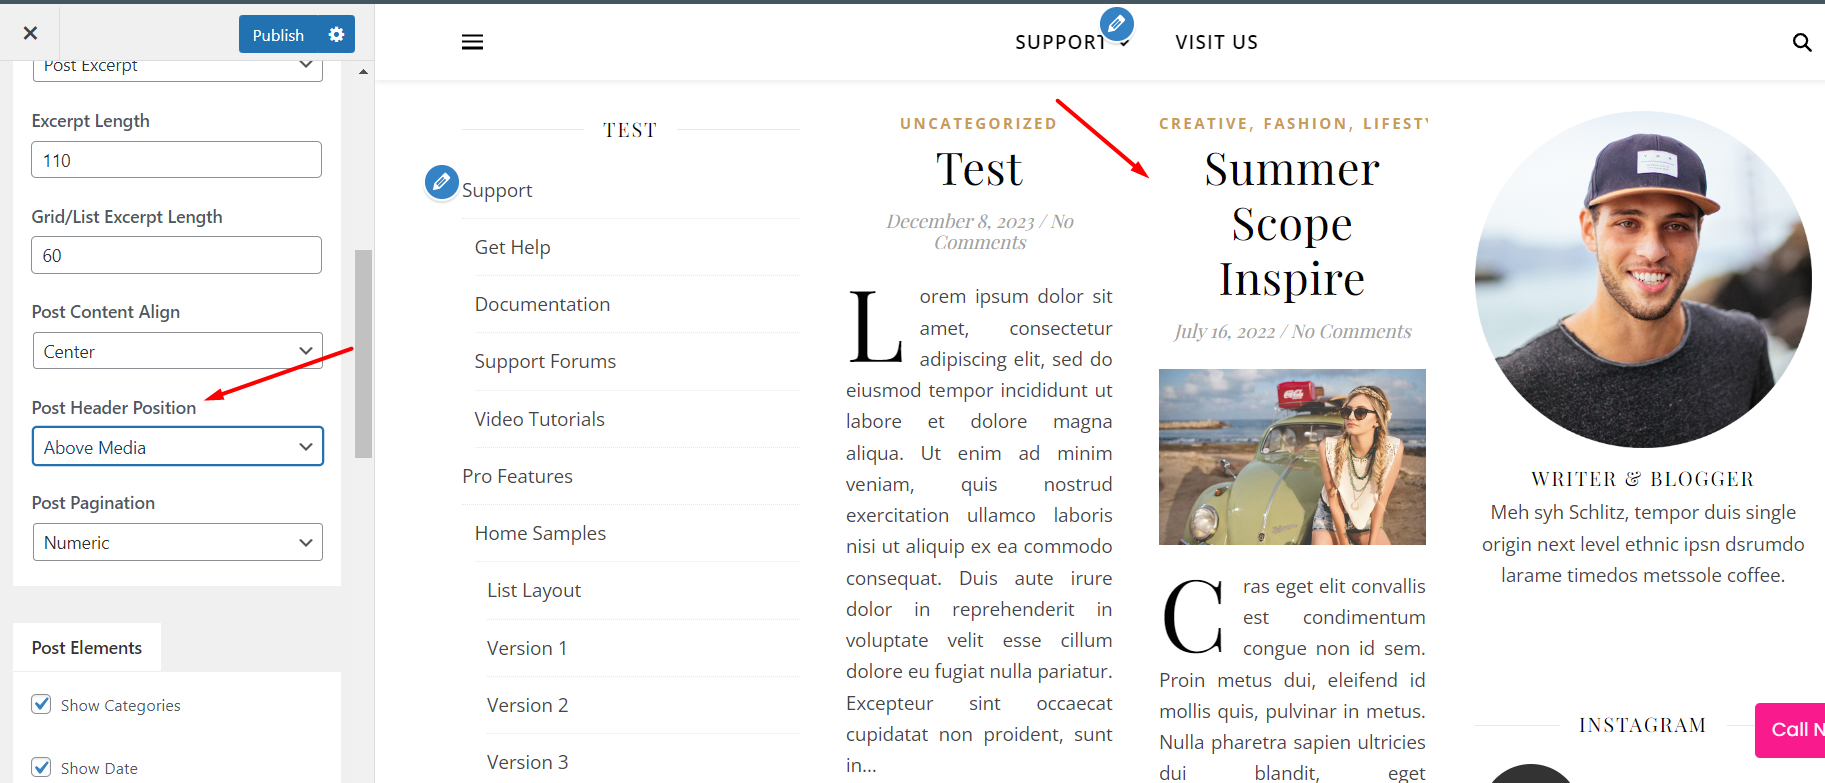Click the scrollbar up arrow
The height and width of the screenshot is (783, 1825).
click(363, 72)
